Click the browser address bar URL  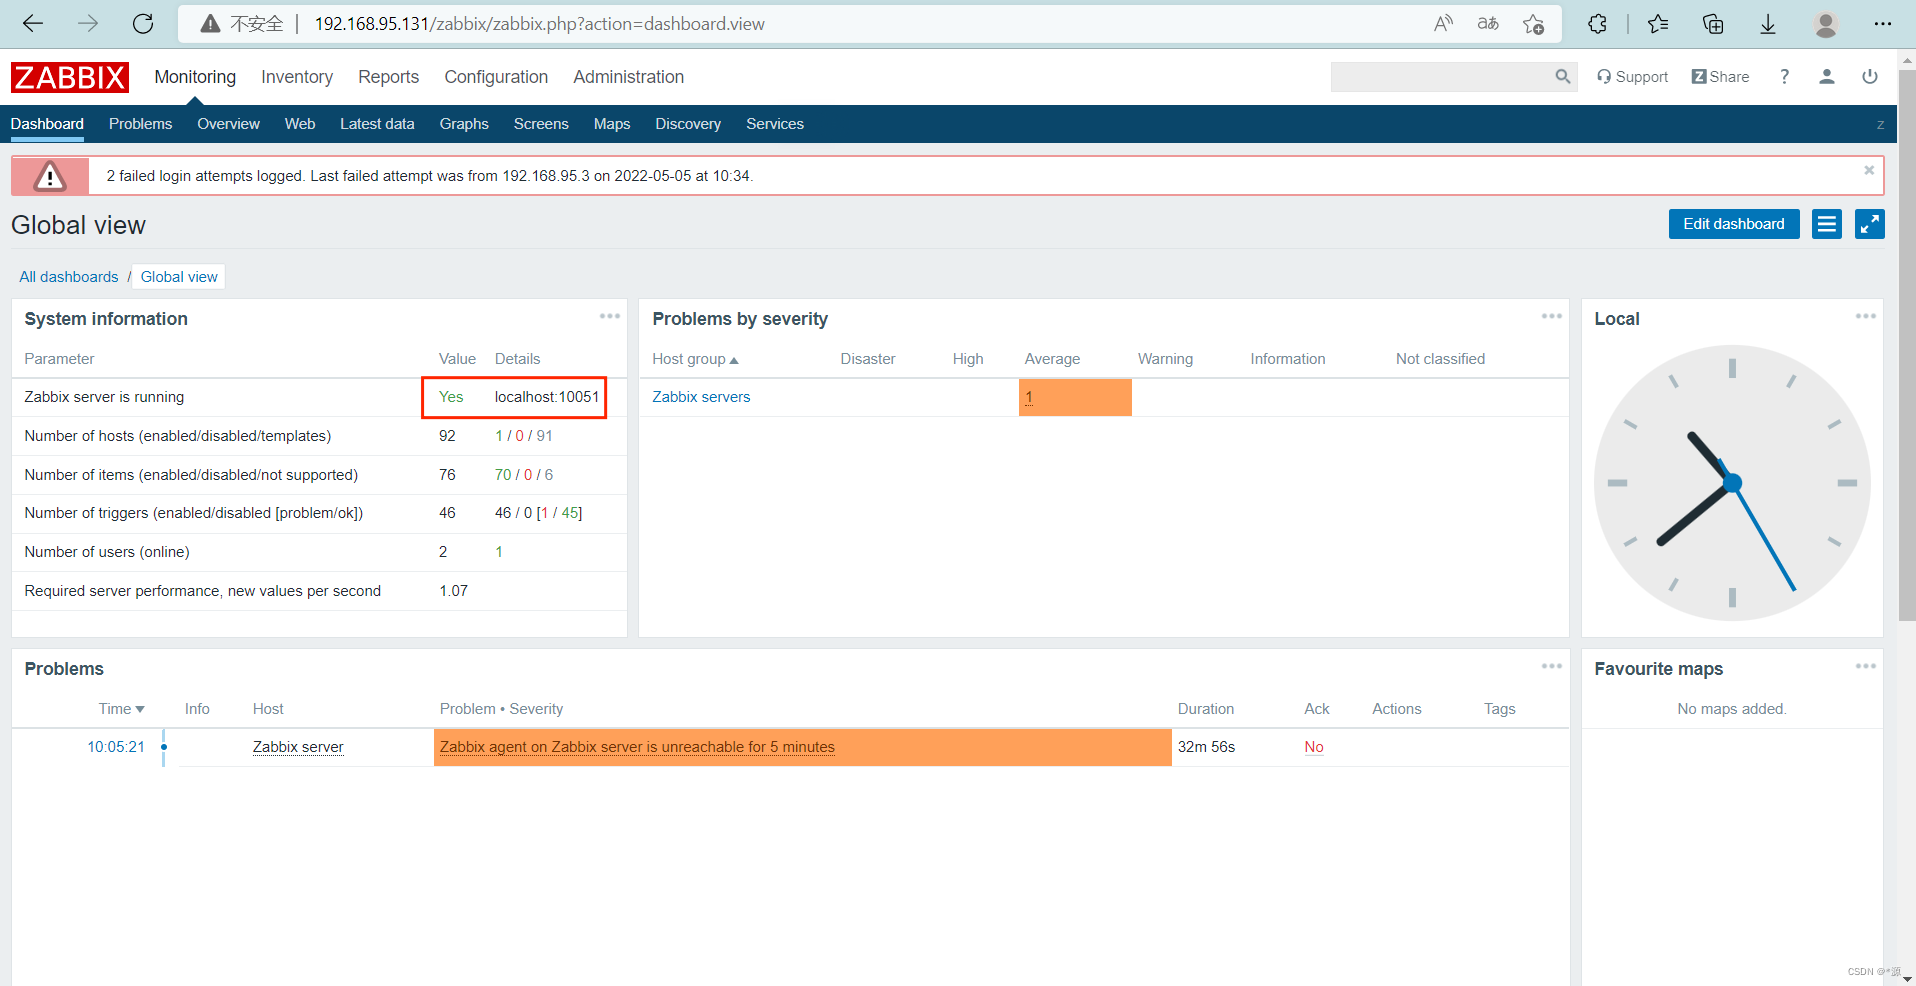pyautogui.click(x=540, y=24)
